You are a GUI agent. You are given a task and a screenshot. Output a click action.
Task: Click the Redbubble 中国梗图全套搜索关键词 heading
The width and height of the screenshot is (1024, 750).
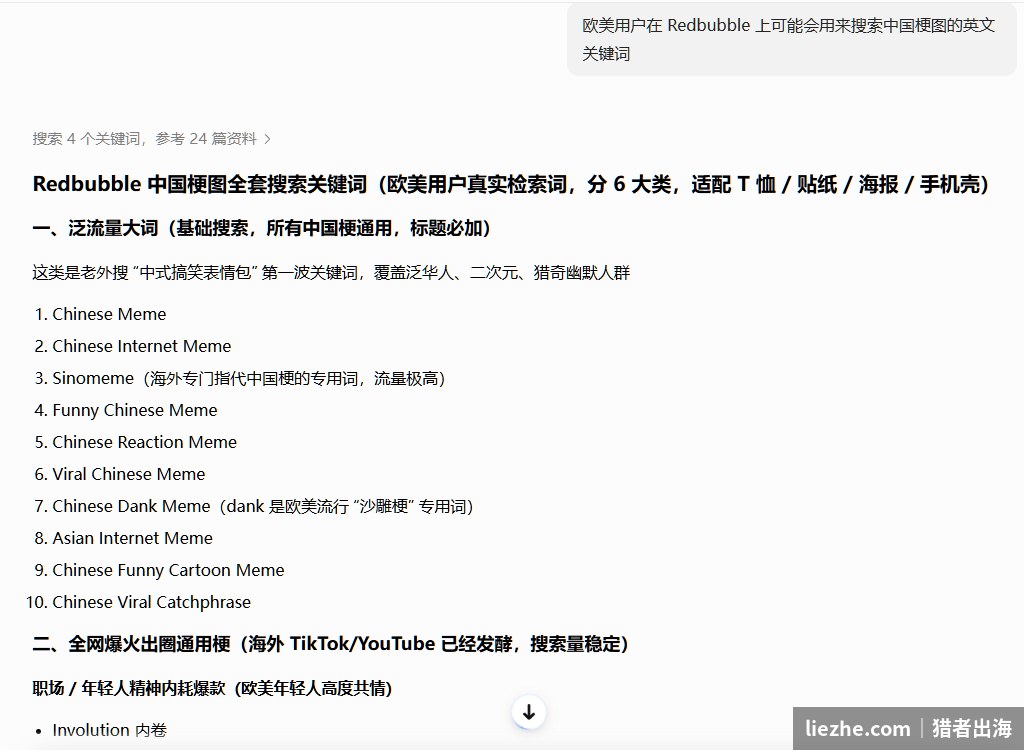(511, 184)
